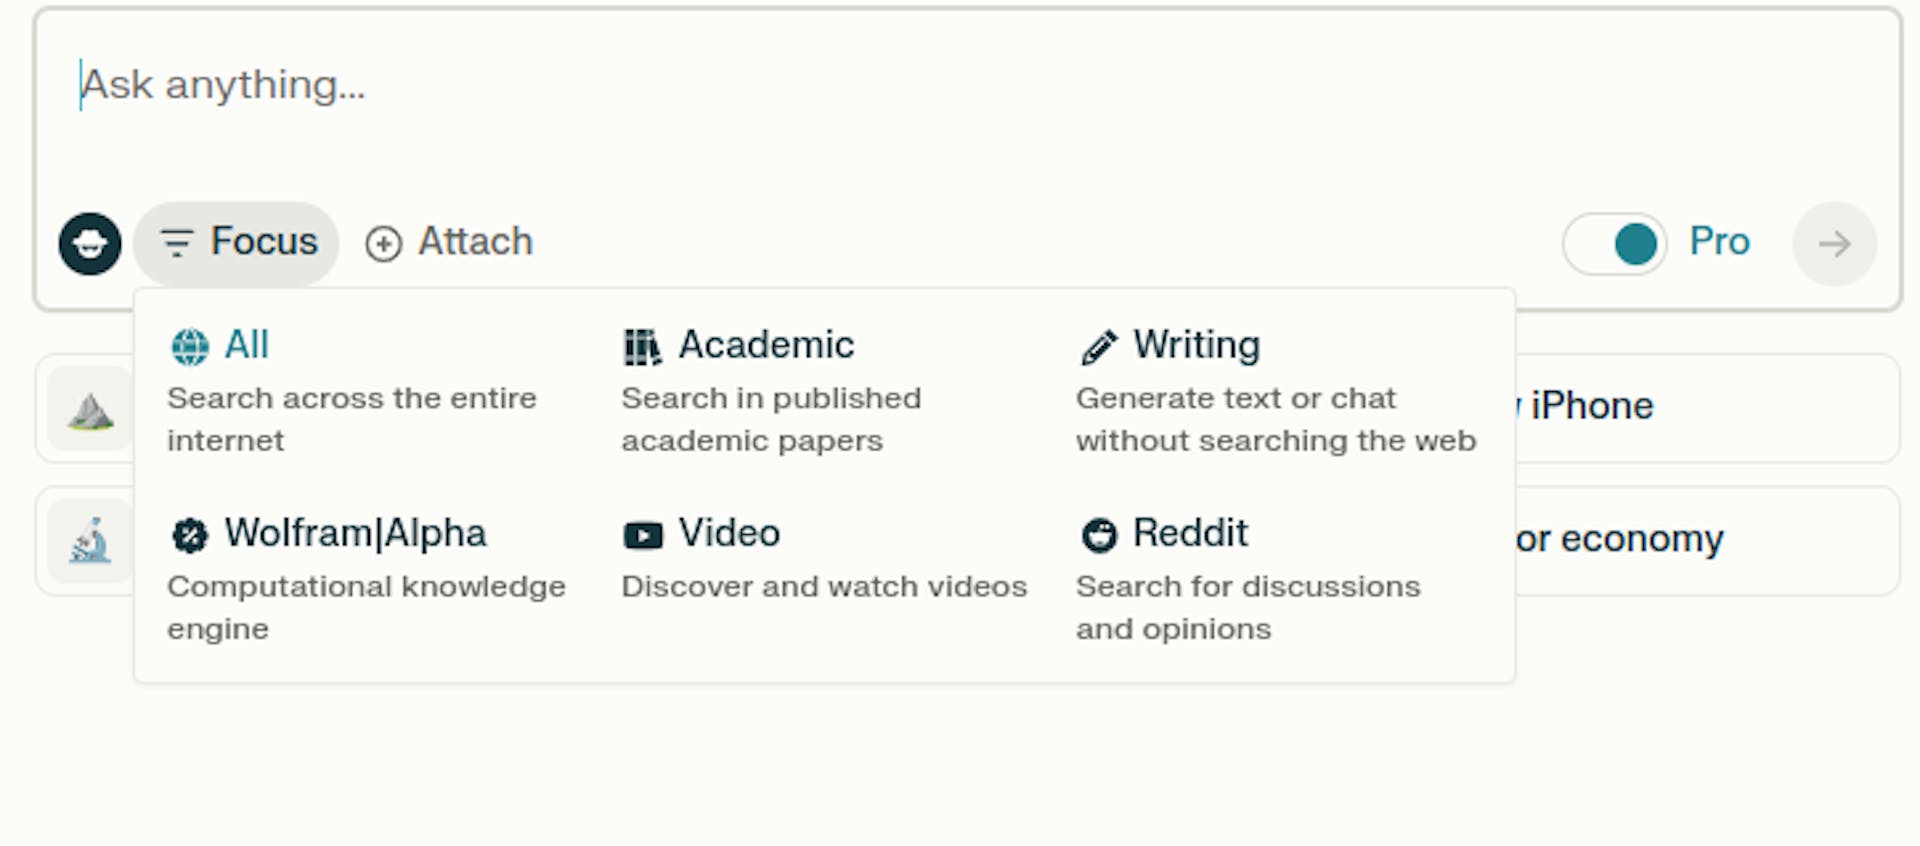Screen dimensions: 1920x846
Task: Open the Focus selection dropdown
Action: [235, 243]
